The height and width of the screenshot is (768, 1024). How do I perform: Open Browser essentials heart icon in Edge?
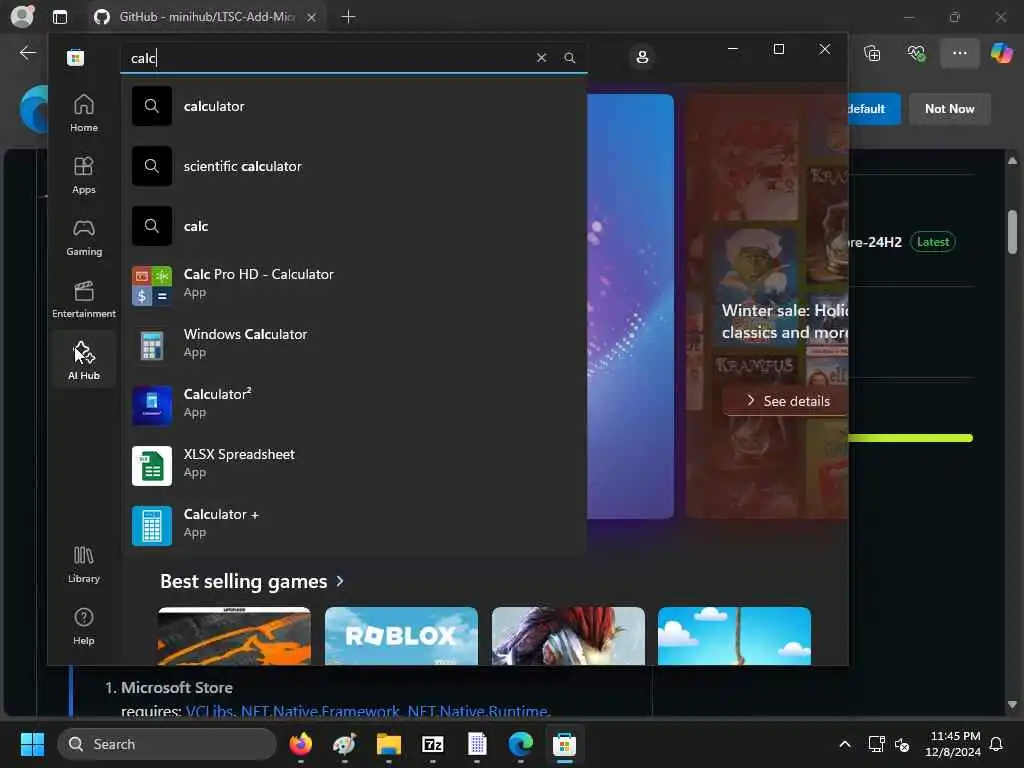click(x=916, y=53)
